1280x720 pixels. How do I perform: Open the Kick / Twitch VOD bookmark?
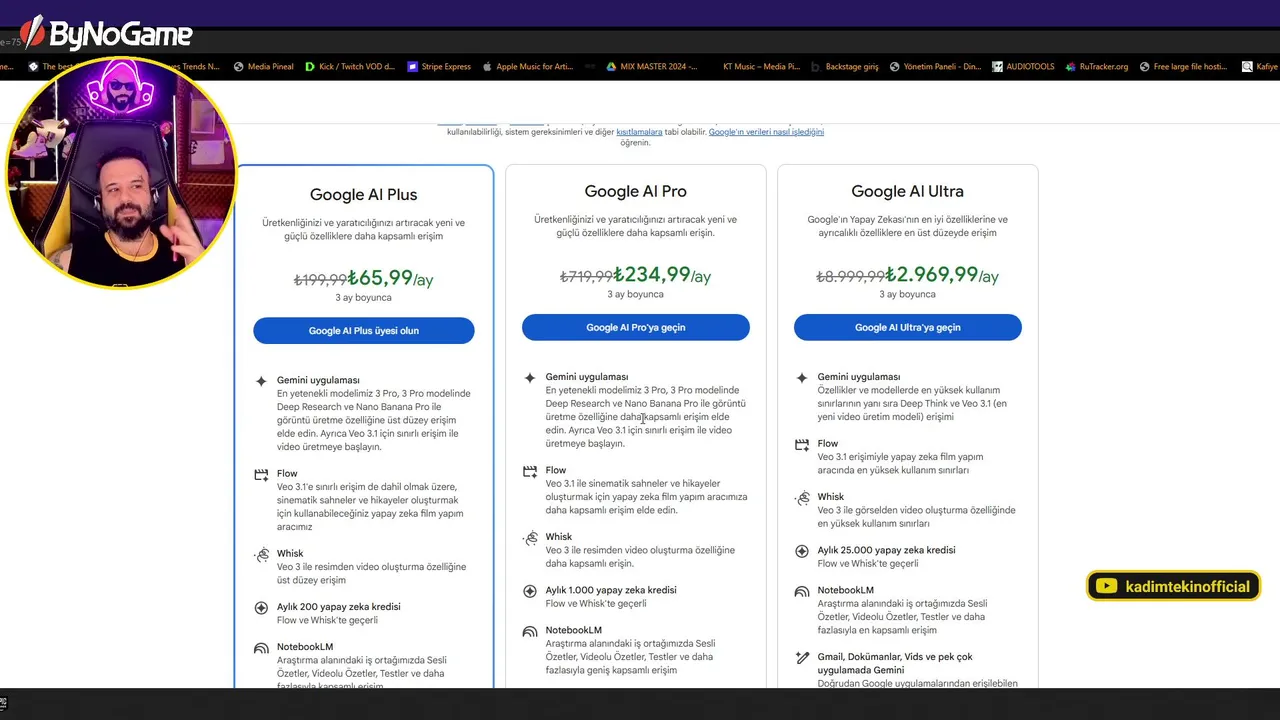[x=350, y=67]
